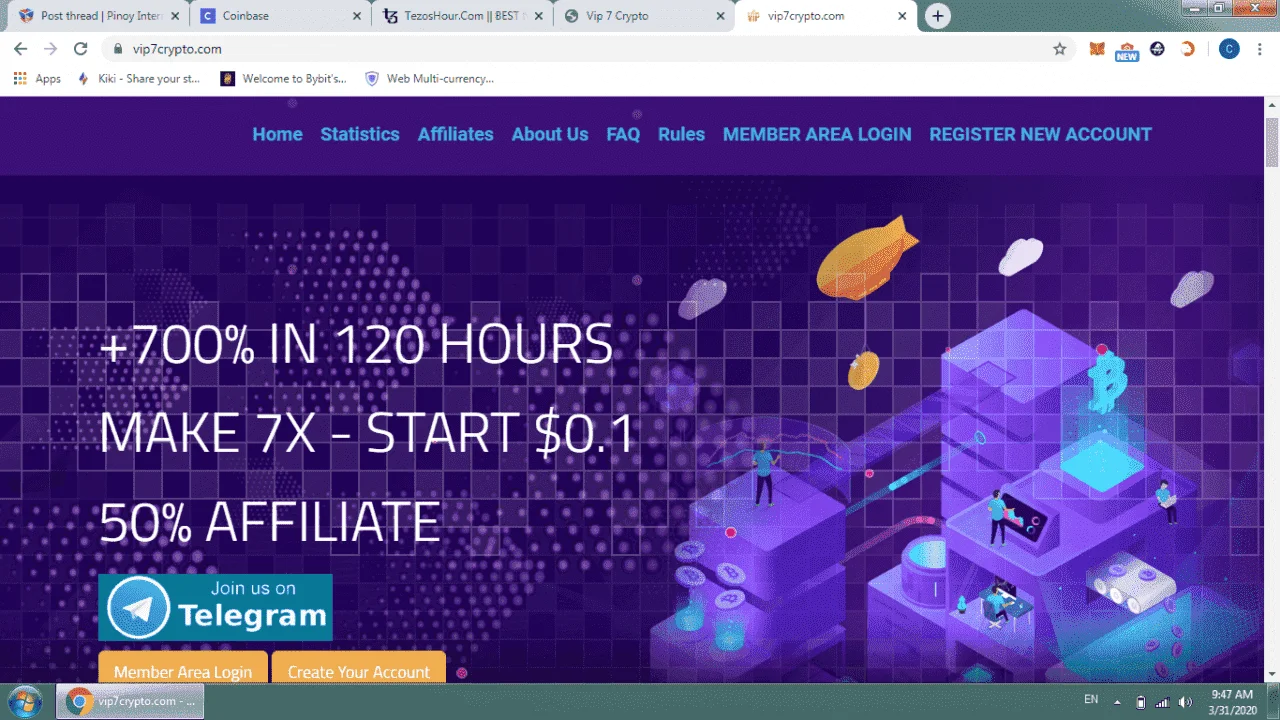This screenshot has width=1280, height=720.
Task: Close the TezosHour.Com tab
Action: [x=539, y=16]
